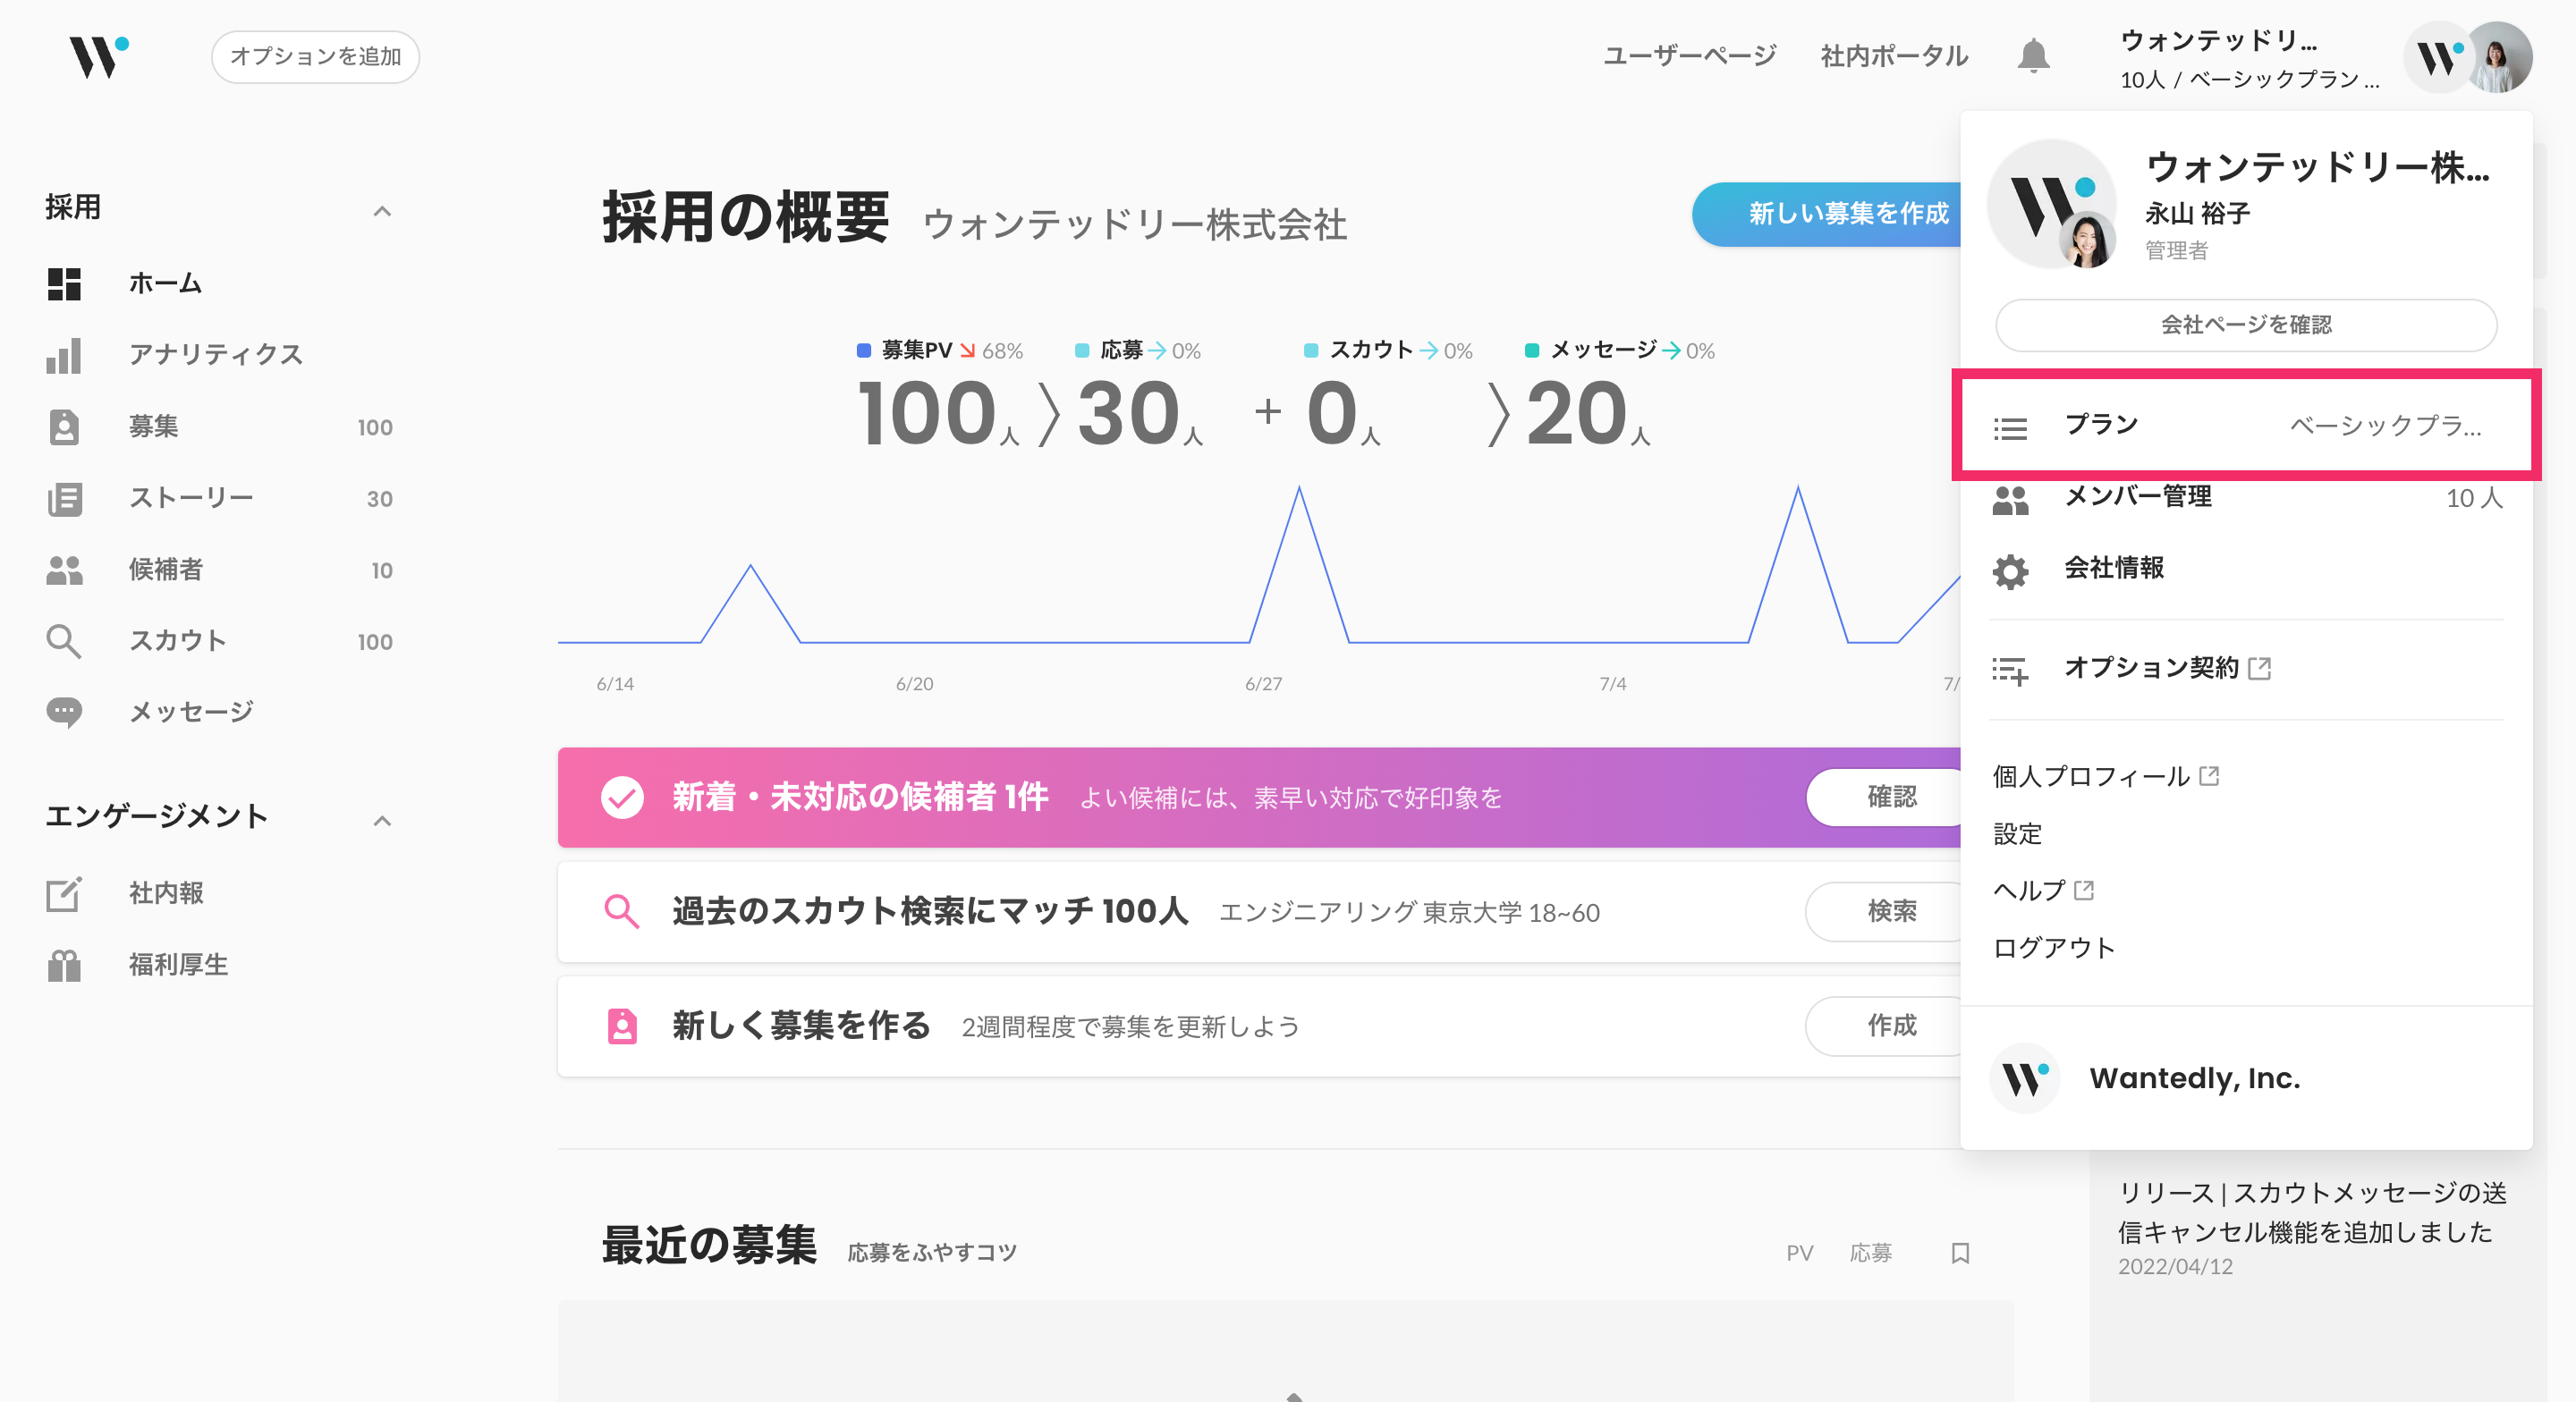Click the 6/27 peak on the chart
Screen dimensions: 2576x1402
(1298, 489)
